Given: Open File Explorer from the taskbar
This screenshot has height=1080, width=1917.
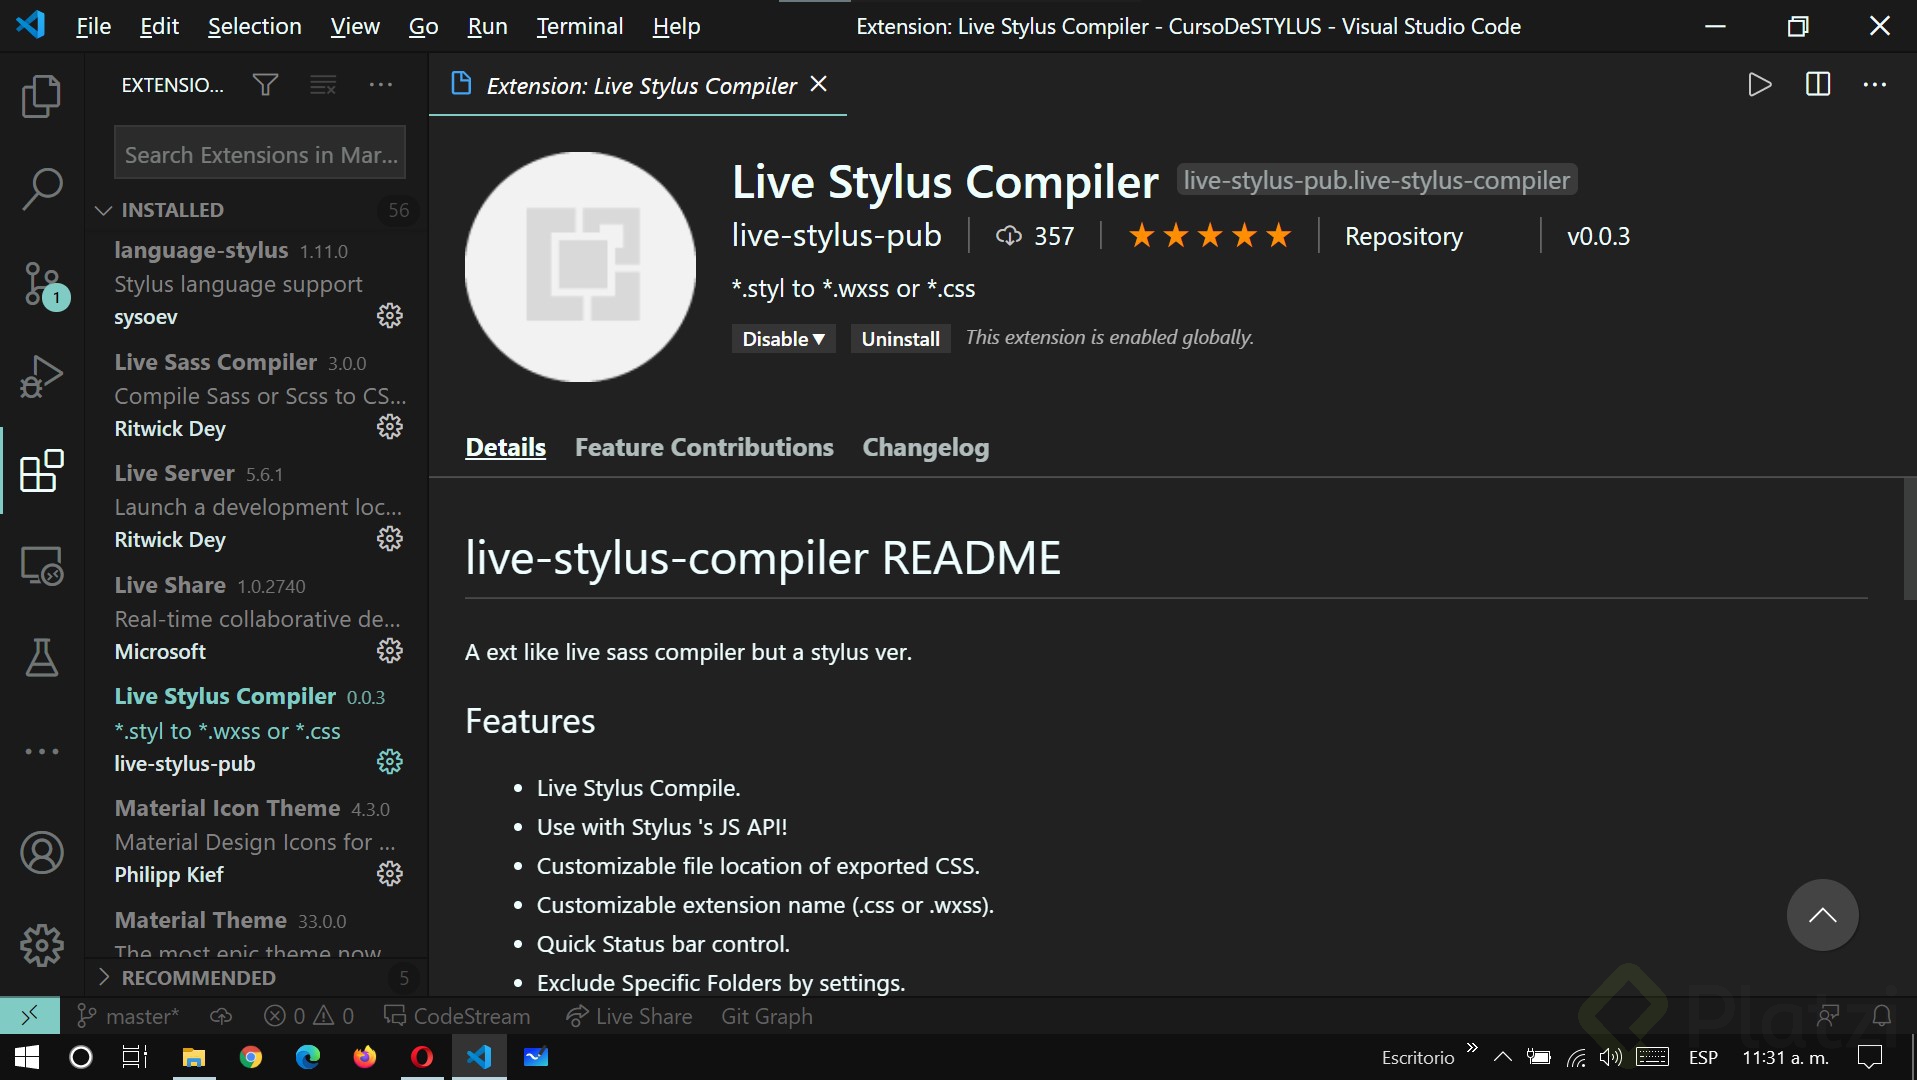Looking at the screenshot, I should 193,1057.
